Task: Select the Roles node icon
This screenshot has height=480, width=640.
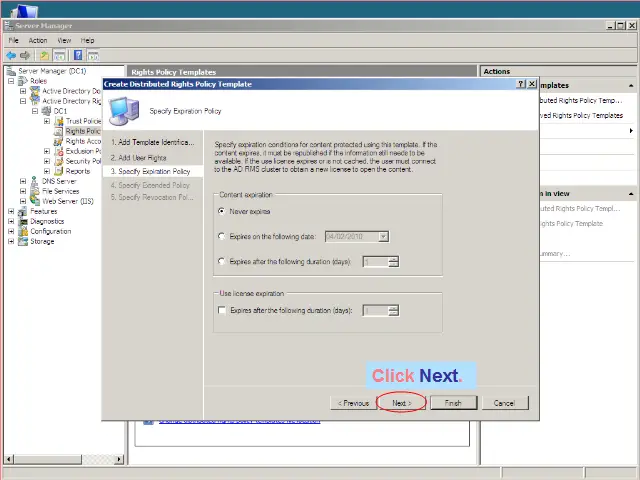Action: (x=23, y=81)
